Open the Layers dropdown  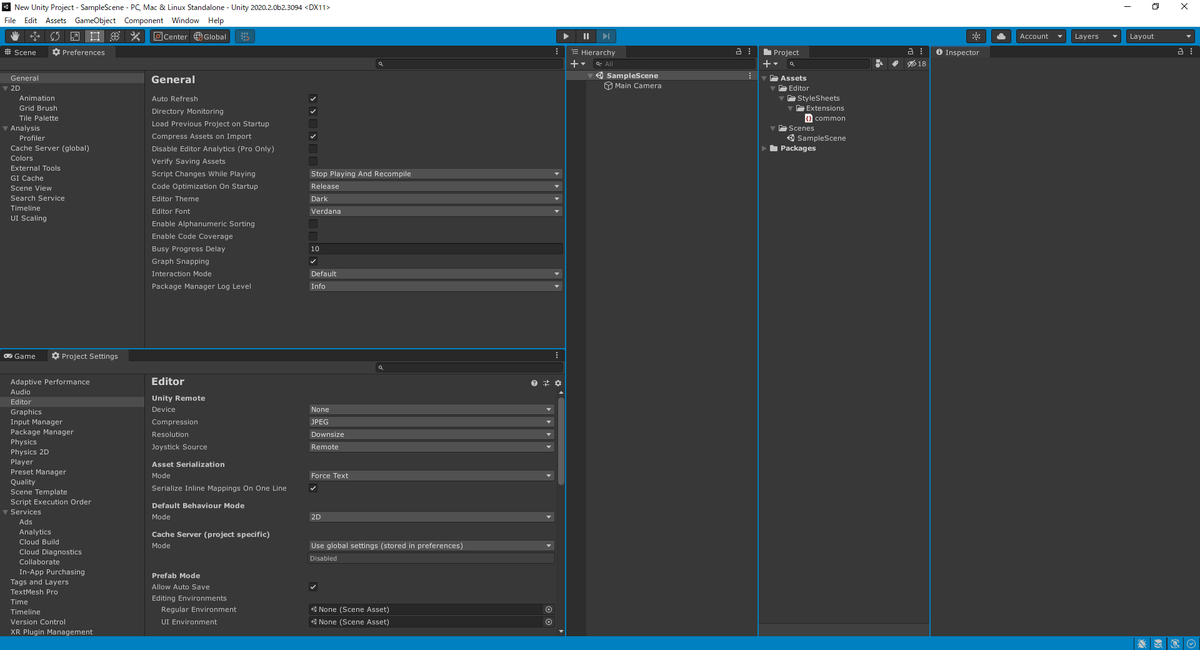[1095, 36]
